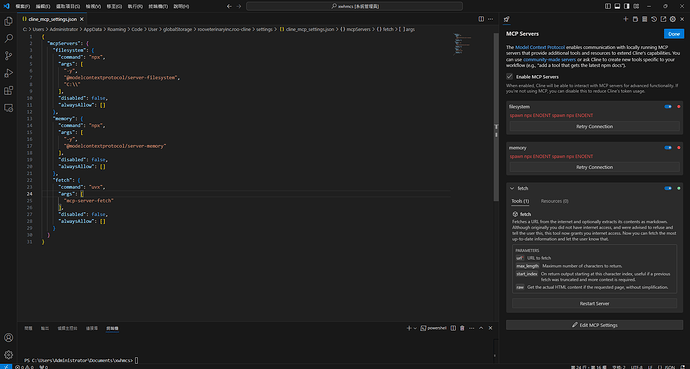Open editor More Actions ellipsis

tap(491, 19)
